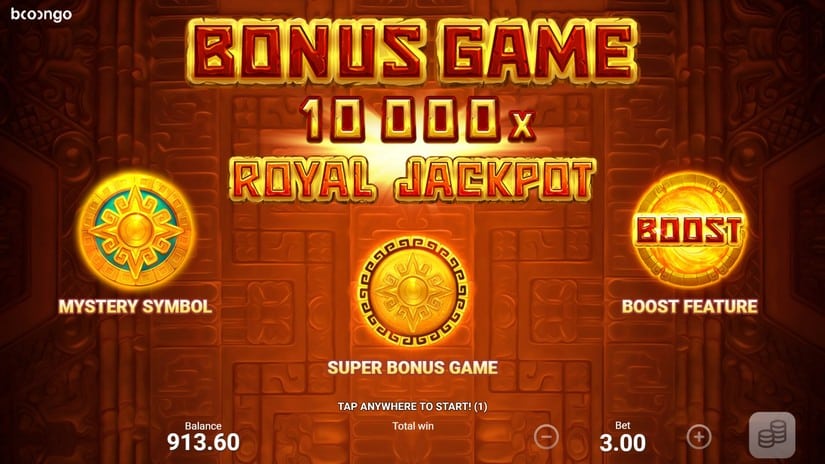This screenshot has width=825, height=464.
Task: Click the Mystery Symbol golden medallion
Action: 136,231
